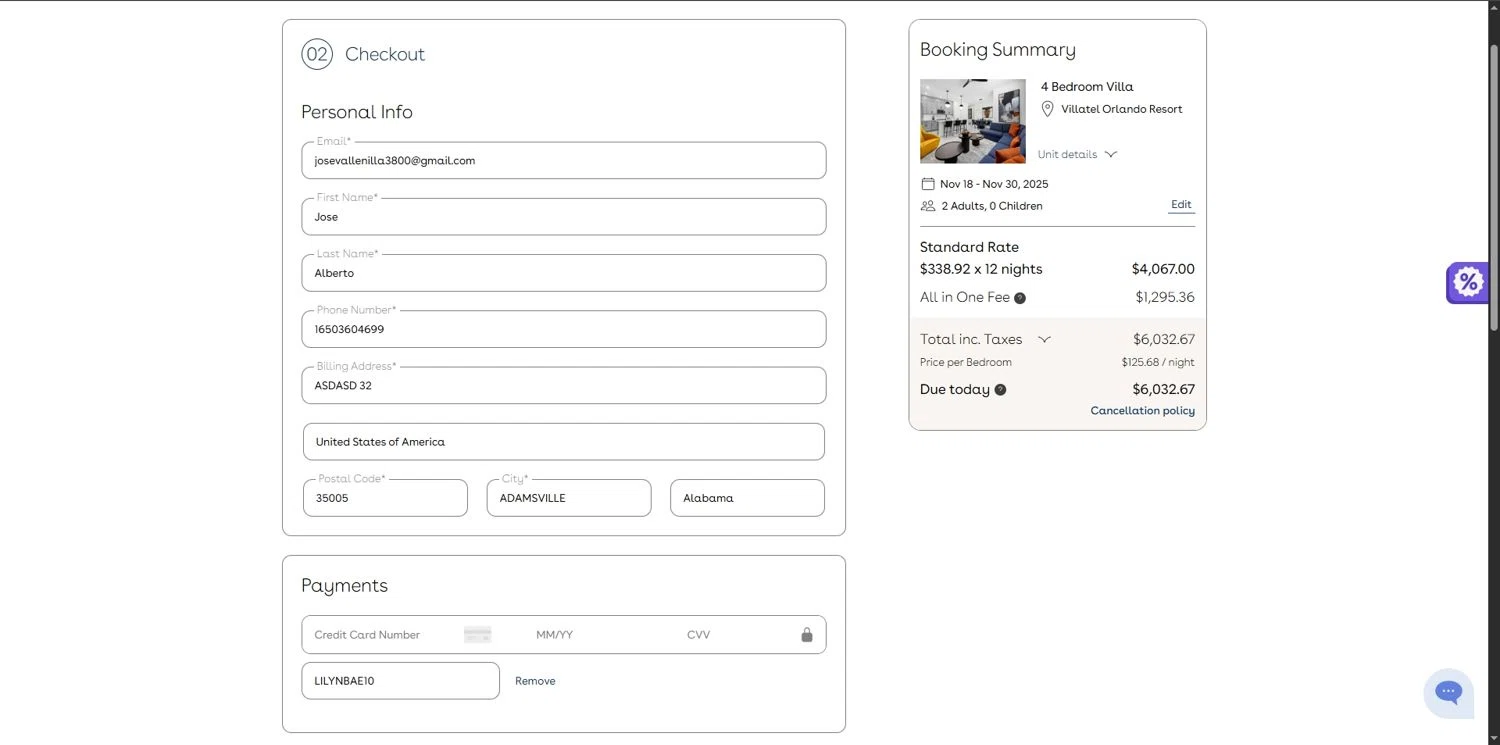Remove the LILYNBAE10 promo code

535,681
